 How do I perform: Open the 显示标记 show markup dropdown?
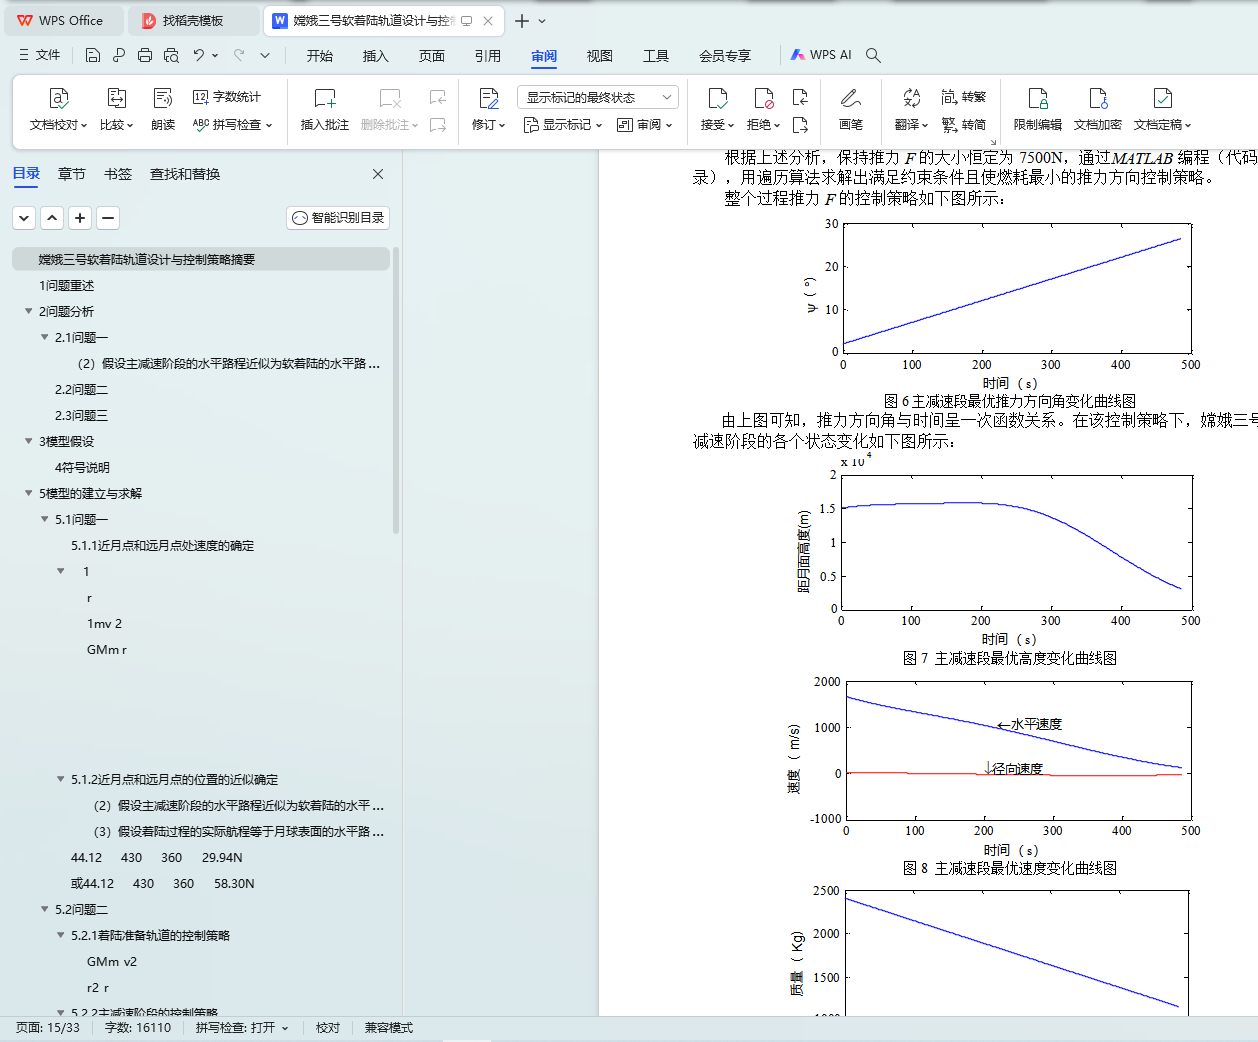(563, 125)
